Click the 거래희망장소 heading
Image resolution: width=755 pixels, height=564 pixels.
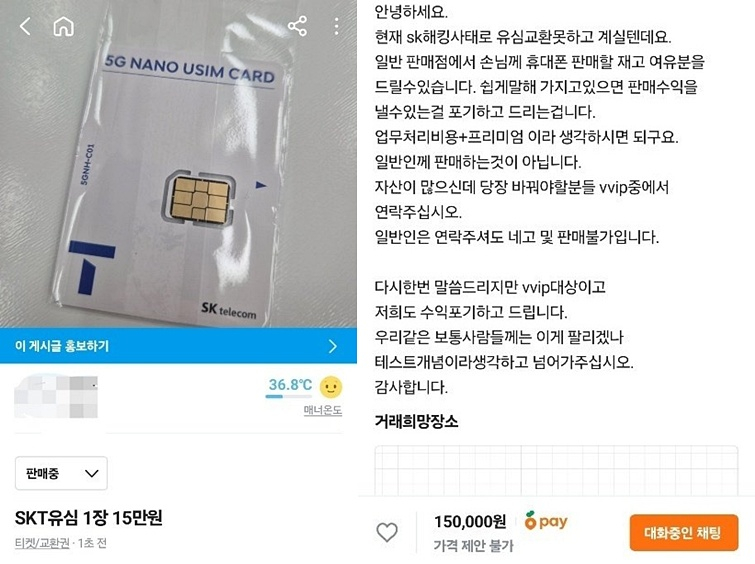pos(417,421)
